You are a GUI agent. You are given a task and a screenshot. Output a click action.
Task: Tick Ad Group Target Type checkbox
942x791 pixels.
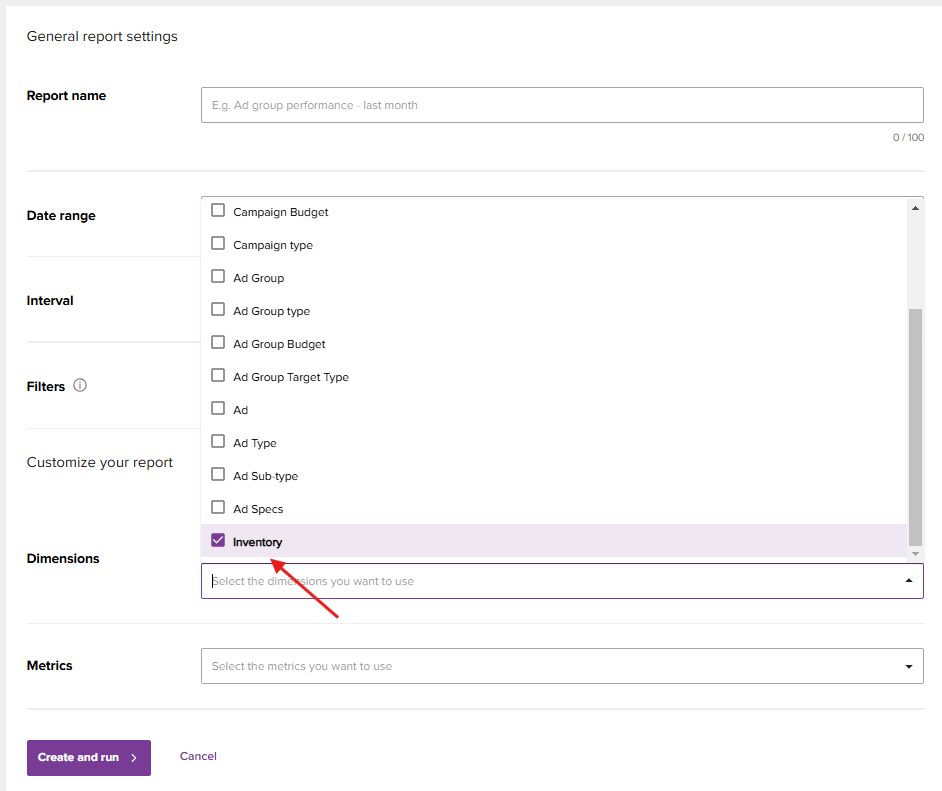218,375
